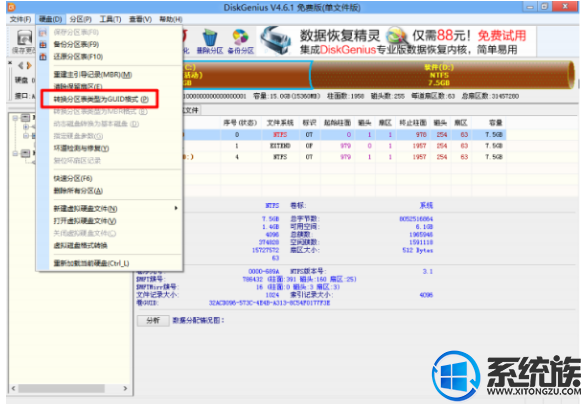Close the disk panel with small x
Image resolution: width=581 pixels, height=404 pixels.
pyautogui.click(x=10, y=63)
